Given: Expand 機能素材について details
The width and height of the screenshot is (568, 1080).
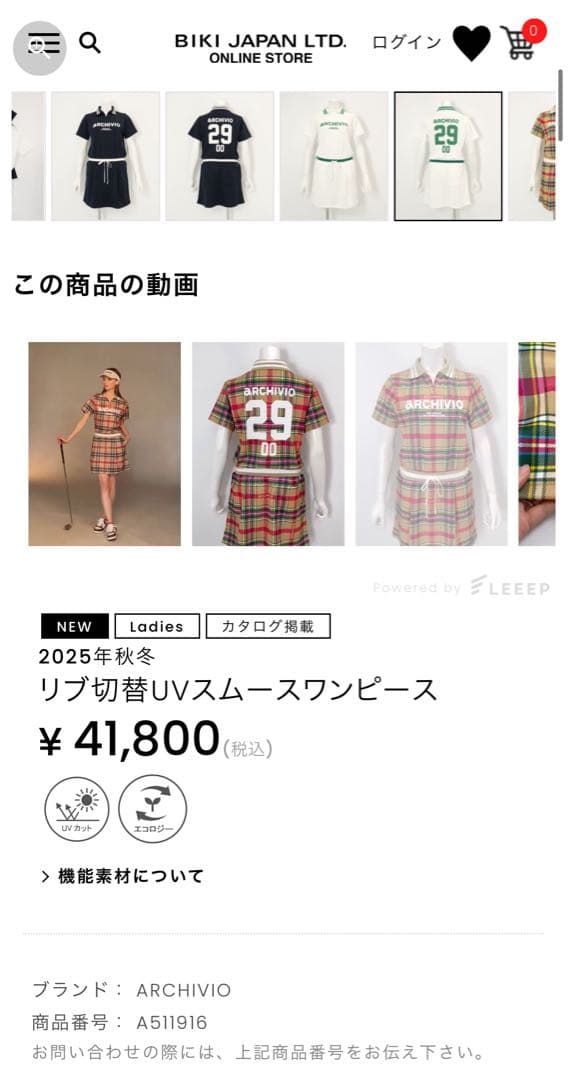Looking at the screenshot, I should coord(122,876).
